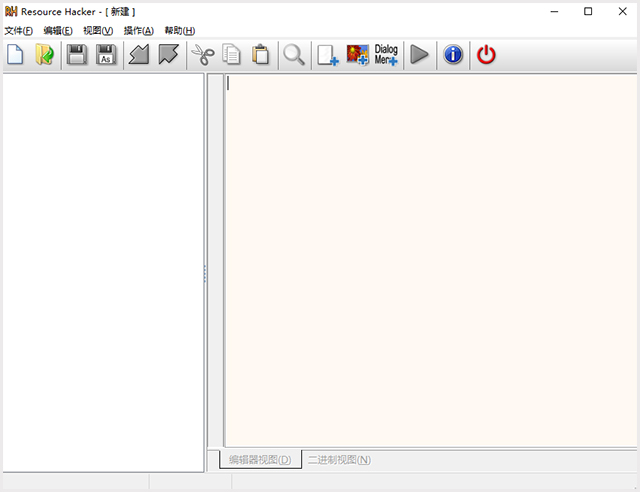The image size is (640, 492).
Task: Click the Add blank resource icon
Action: tap(328, 55)
